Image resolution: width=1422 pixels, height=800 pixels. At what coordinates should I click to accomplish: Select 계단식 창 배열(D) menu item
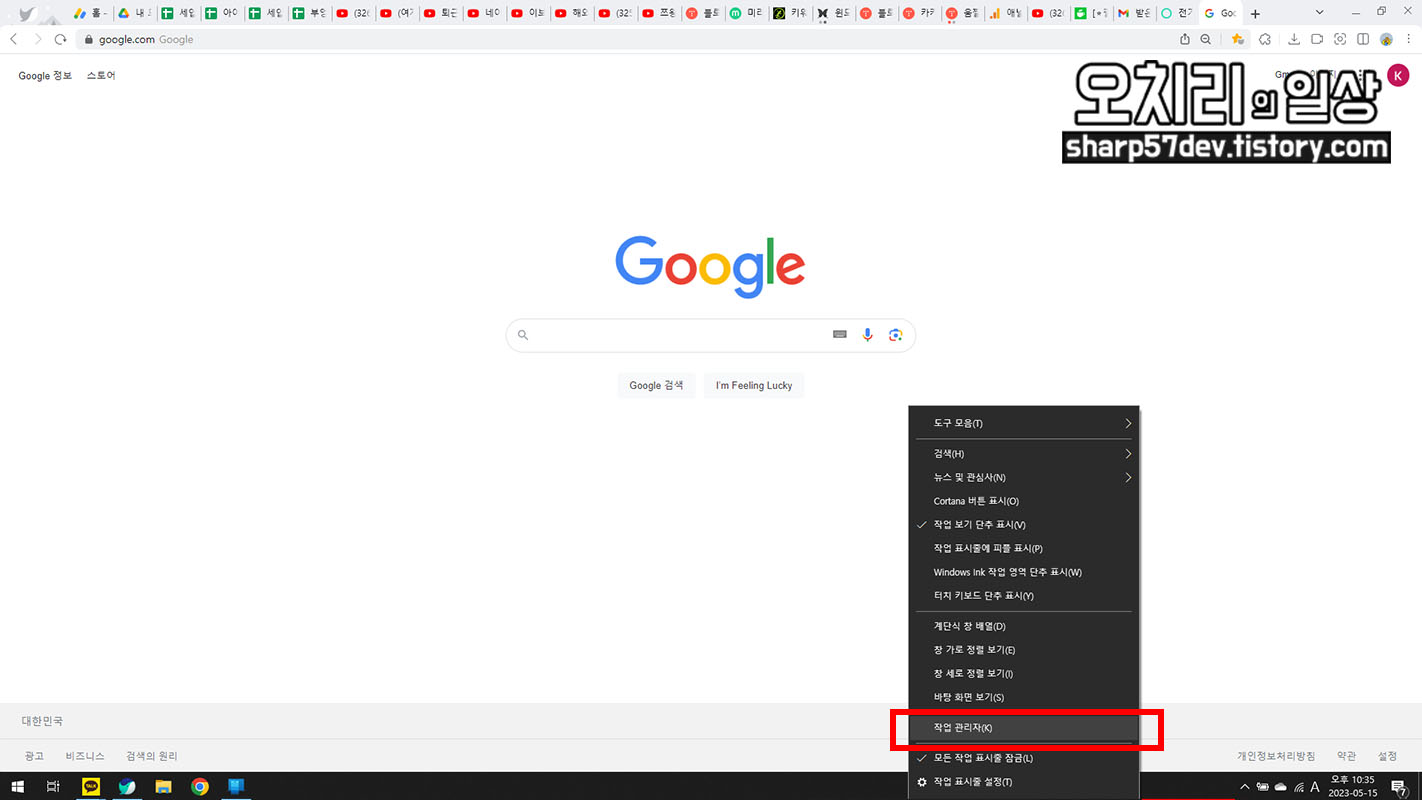pos(1024,626)
